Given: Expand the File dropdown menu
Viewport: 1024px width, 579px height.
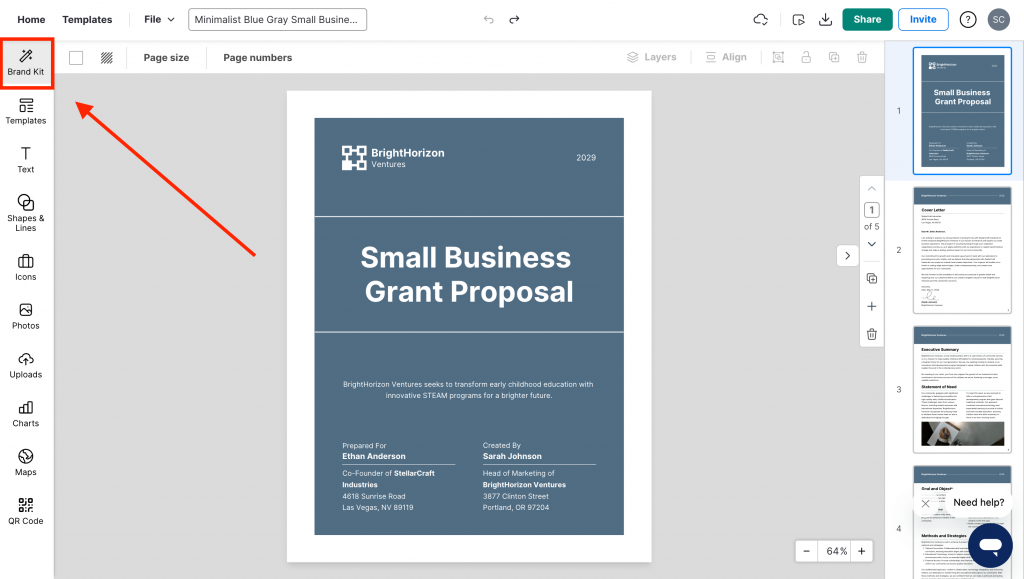Looking at the screenshot, I should 159,20.
